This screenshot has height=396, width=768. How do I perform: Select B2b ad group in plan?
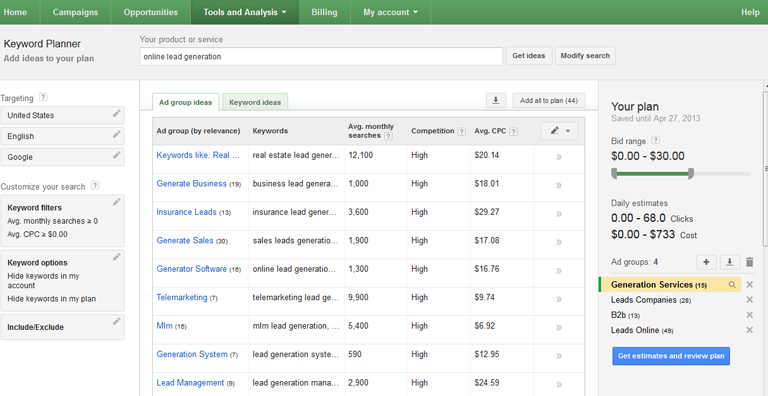(x=625, y=315)
